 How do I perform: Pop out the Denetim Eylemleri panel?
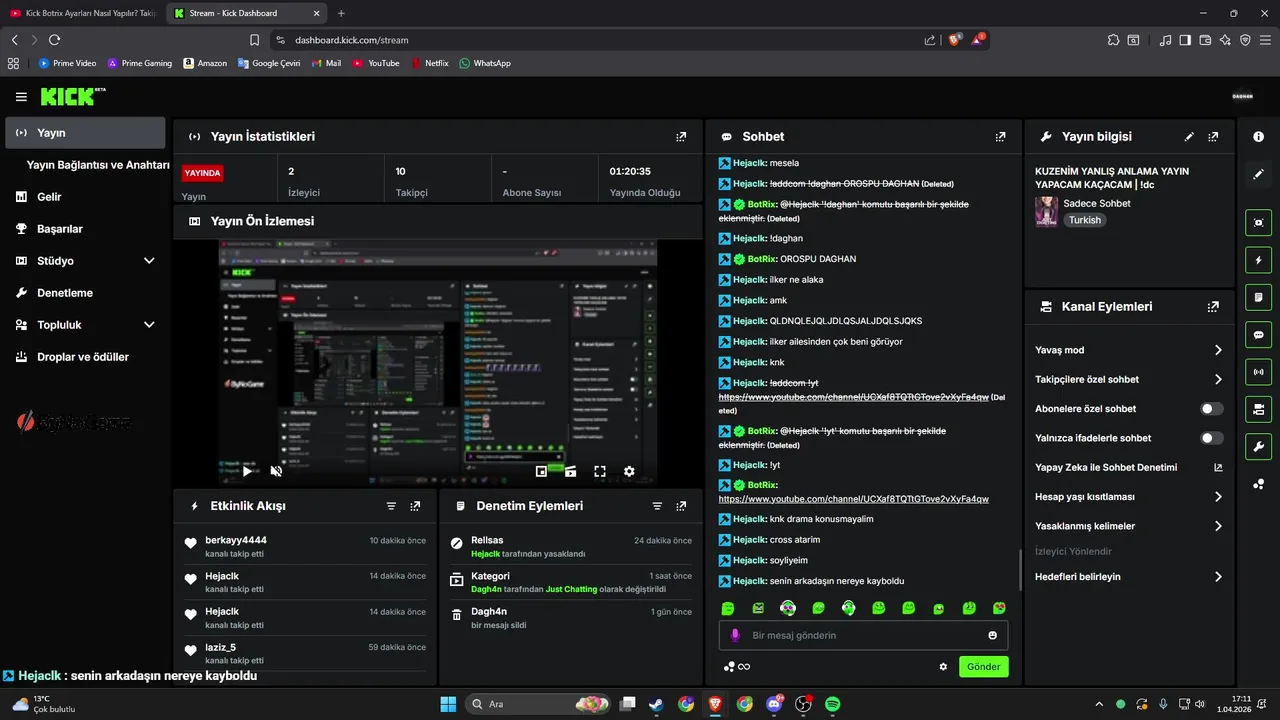[681, 506]
